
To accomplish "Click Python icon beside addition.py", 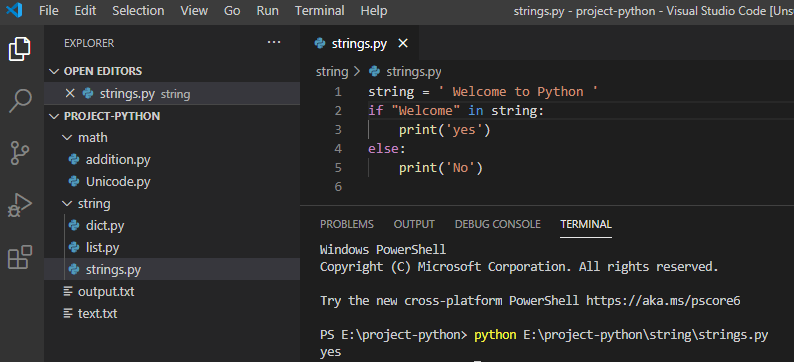I will (74, 159).
